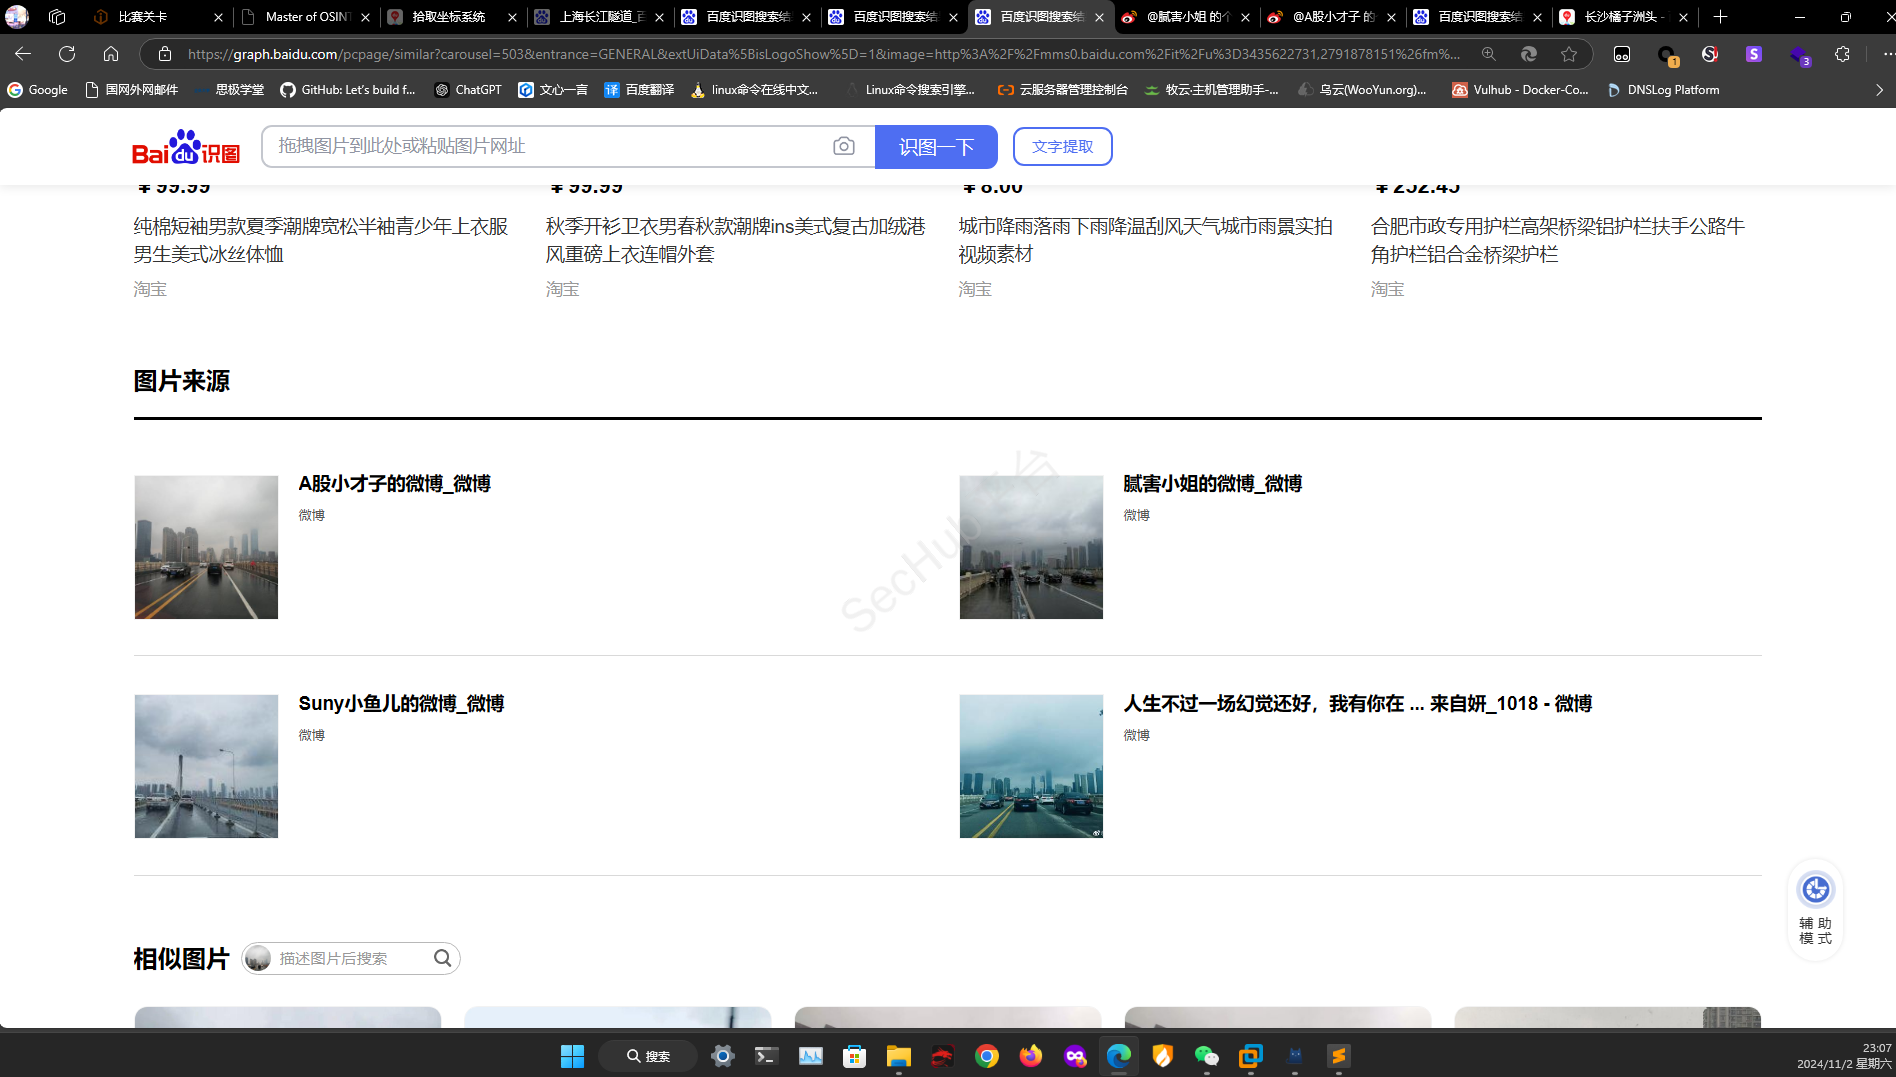Click Suny小鱼儿 bridge thumbnail
1896x1077 pixels.
[x=206, y=766]
